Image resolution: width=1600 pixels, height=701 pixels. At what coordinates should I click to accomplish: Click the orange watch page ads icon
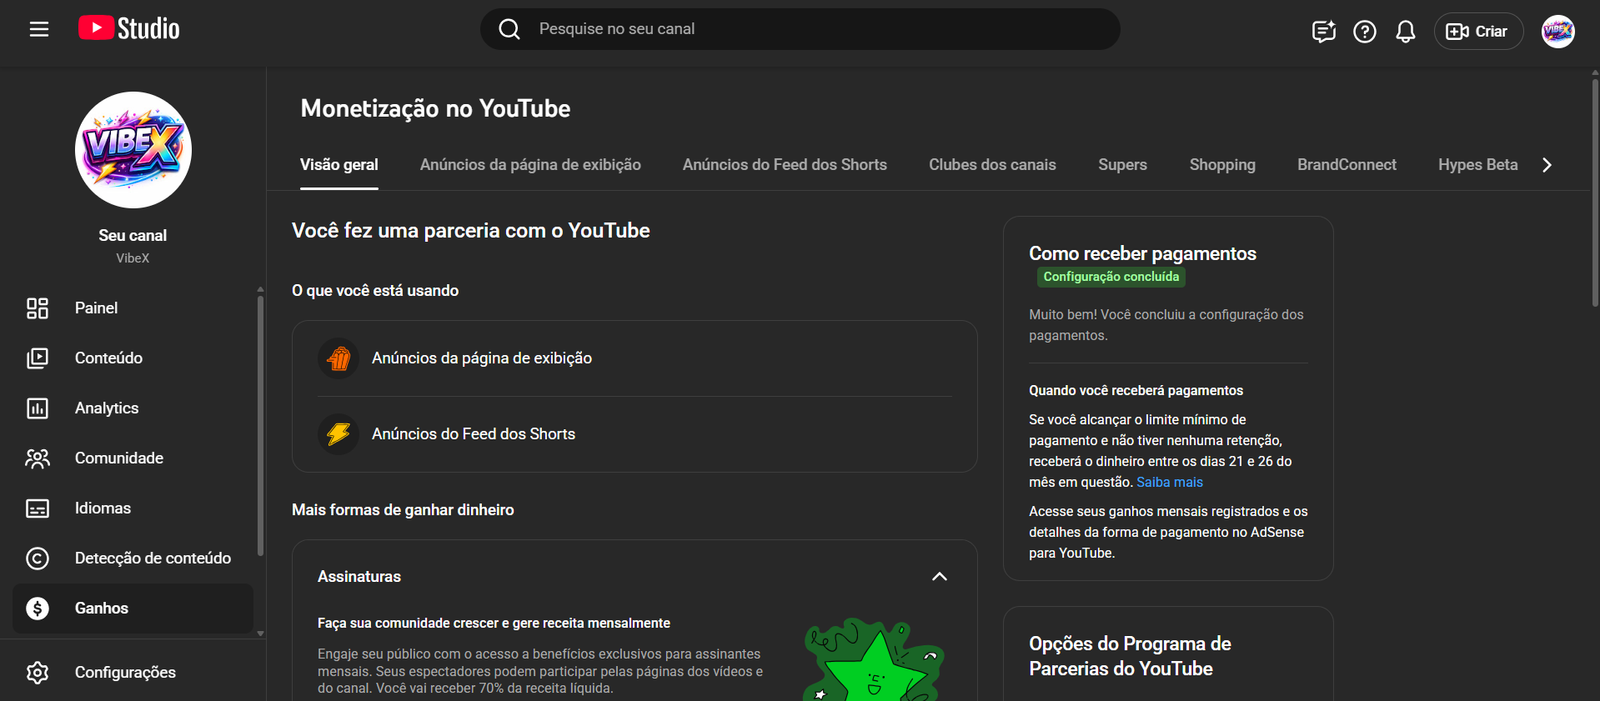(339, 358)
